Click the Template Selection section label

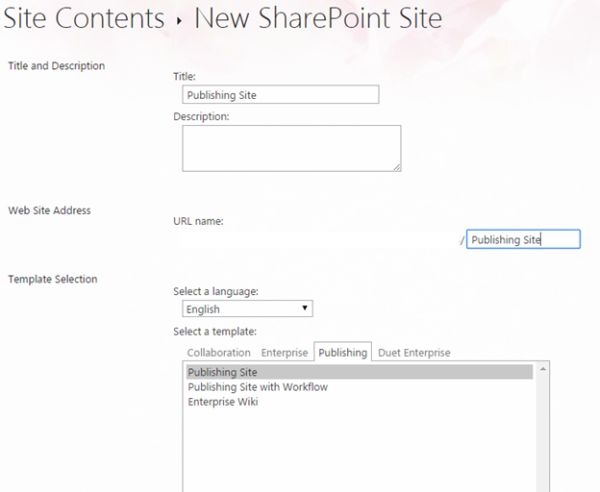53,279
